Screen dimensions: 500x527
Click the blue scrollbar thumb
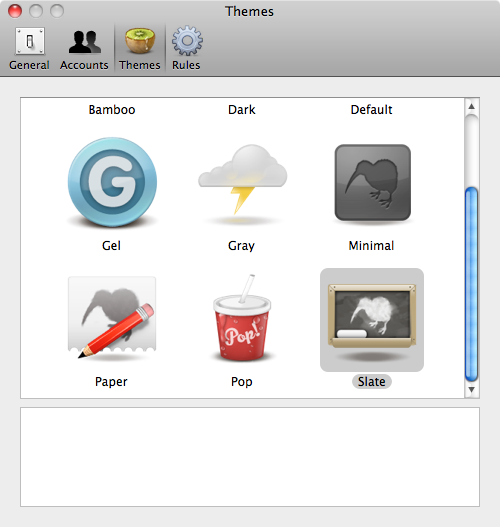click(x=471, y=284)
